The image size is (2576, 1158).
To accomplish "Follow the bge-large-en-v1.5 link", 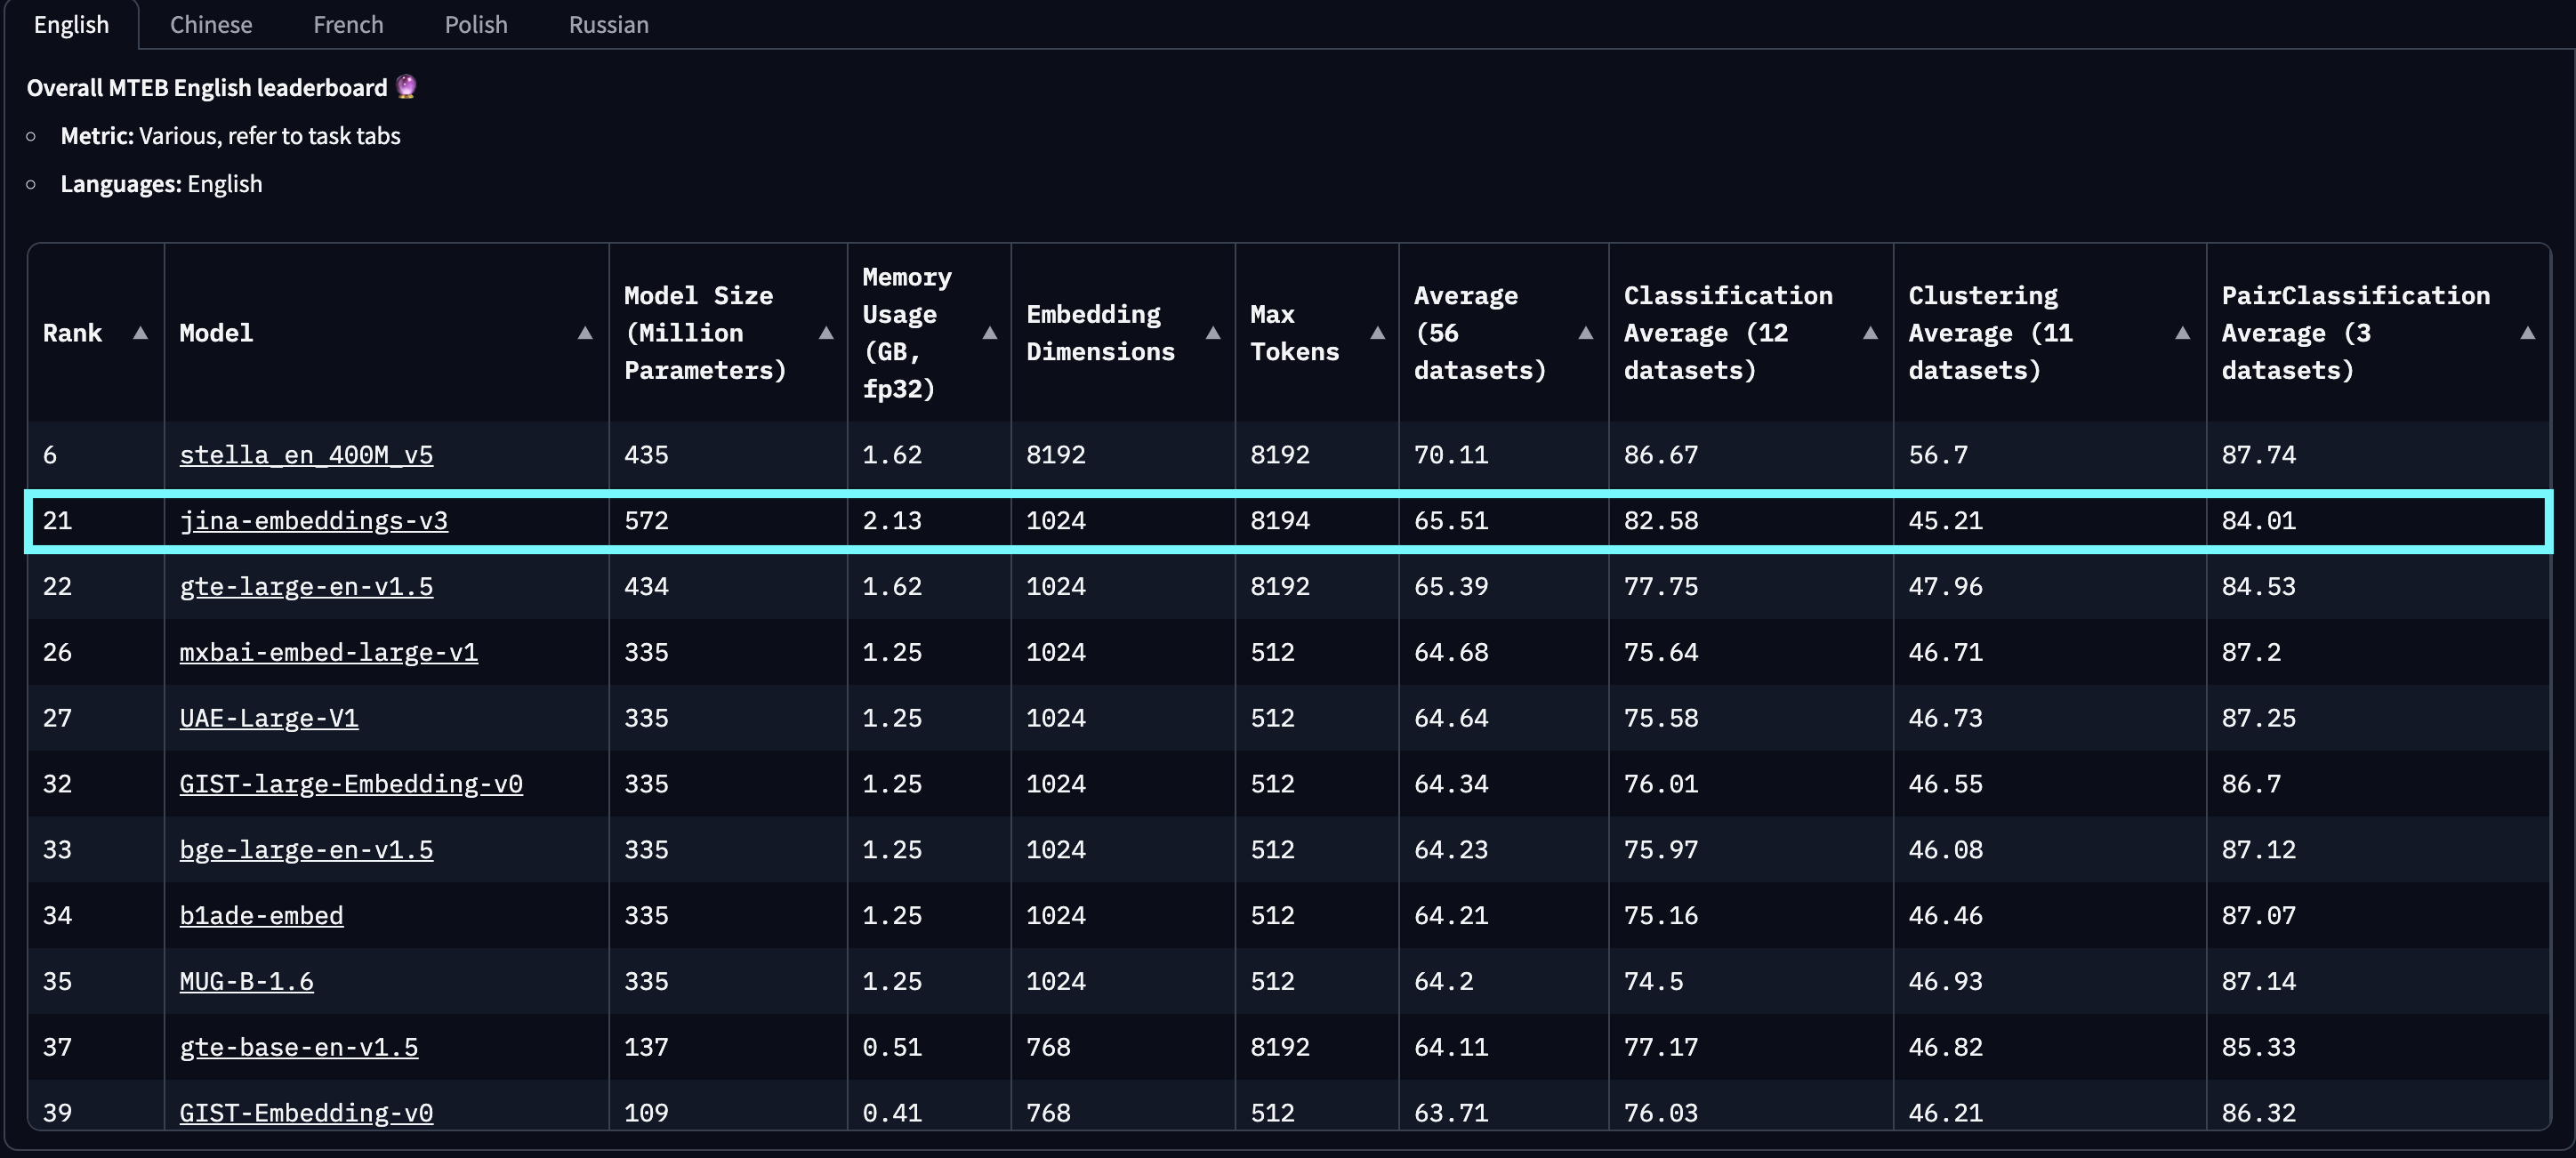I will (306, 850).
